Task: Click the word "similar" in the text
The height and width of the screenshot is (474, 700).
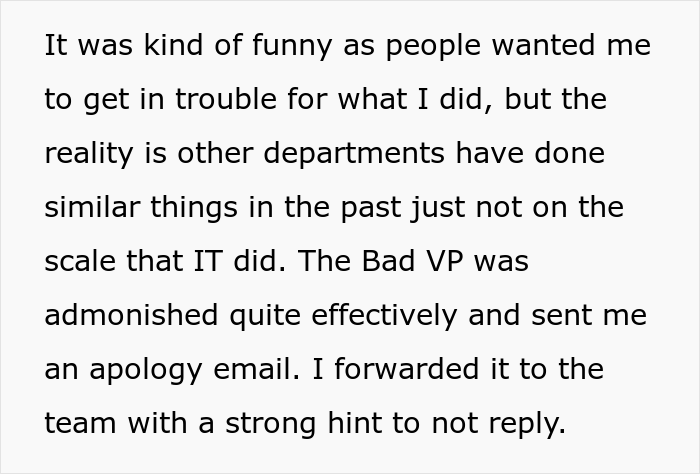Action: (88, 208)
